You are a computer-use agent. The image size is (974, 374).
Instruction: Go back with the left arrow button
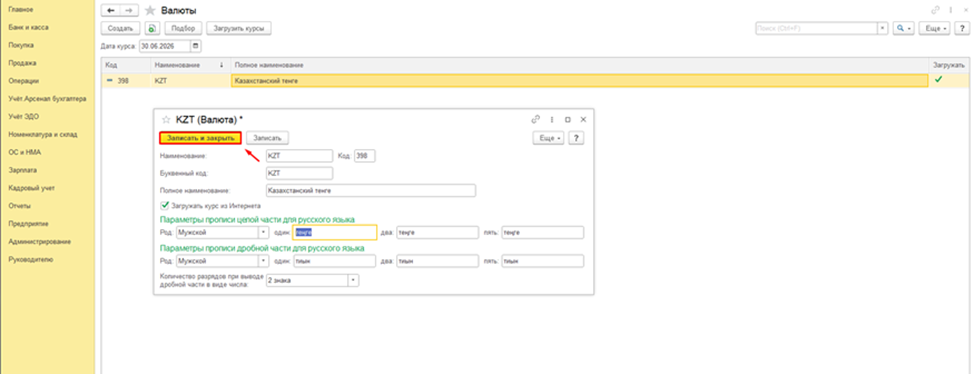coord(111,11)
